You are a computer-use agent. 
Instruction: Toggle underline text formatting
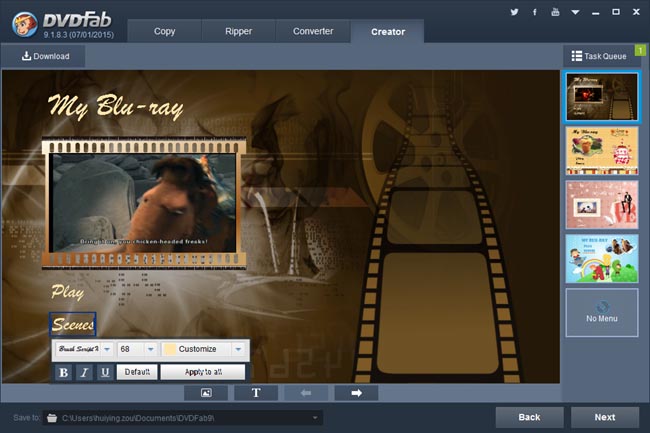105,372
